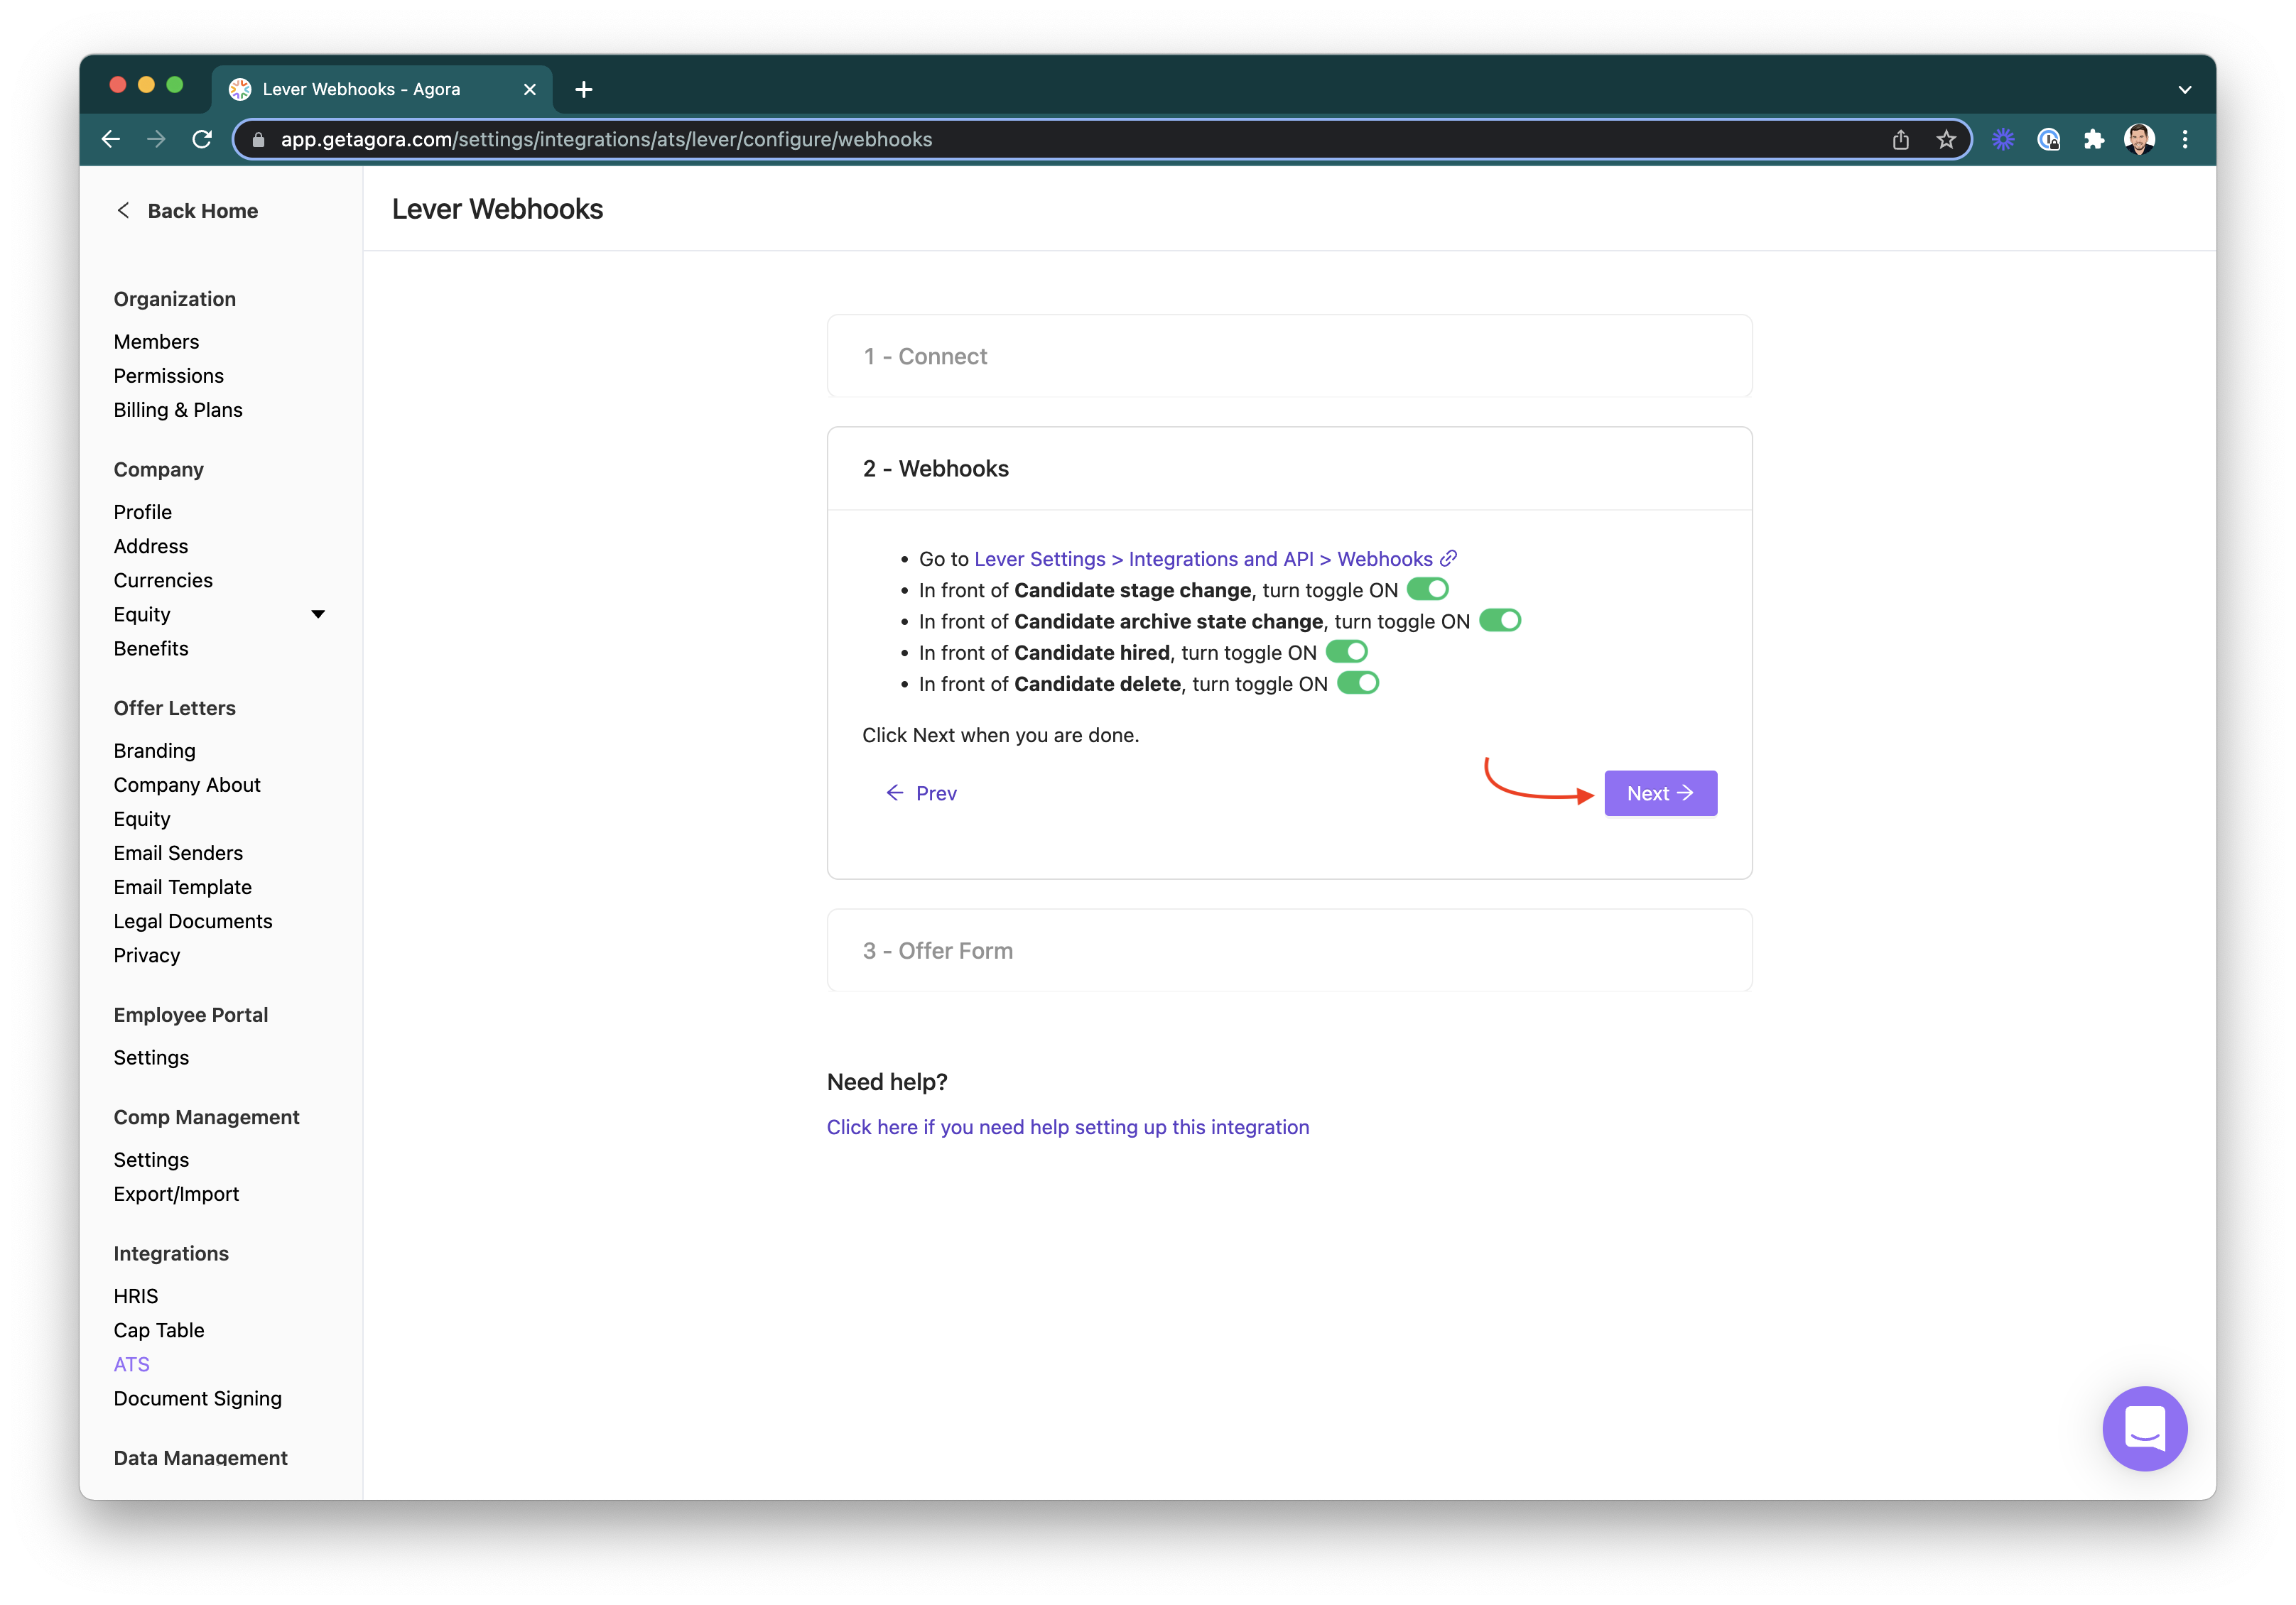Image resolution: width=2296 pixels, height=1605 pixels.
Task: Open the Extensions puzzle piece menu
Action: click(x=2094, y=139)
